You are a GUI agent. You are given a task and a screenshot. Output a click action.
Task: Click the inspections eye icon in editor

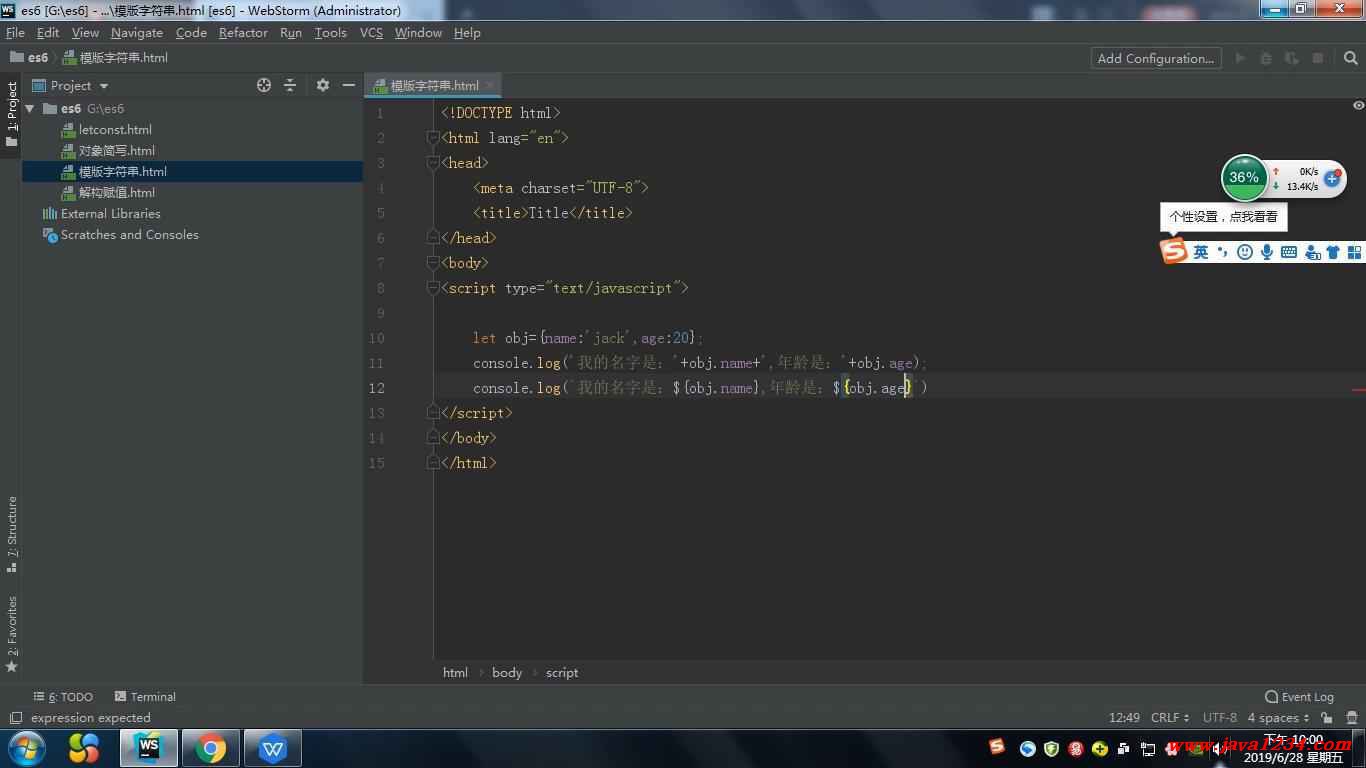tap(1358, 105)
